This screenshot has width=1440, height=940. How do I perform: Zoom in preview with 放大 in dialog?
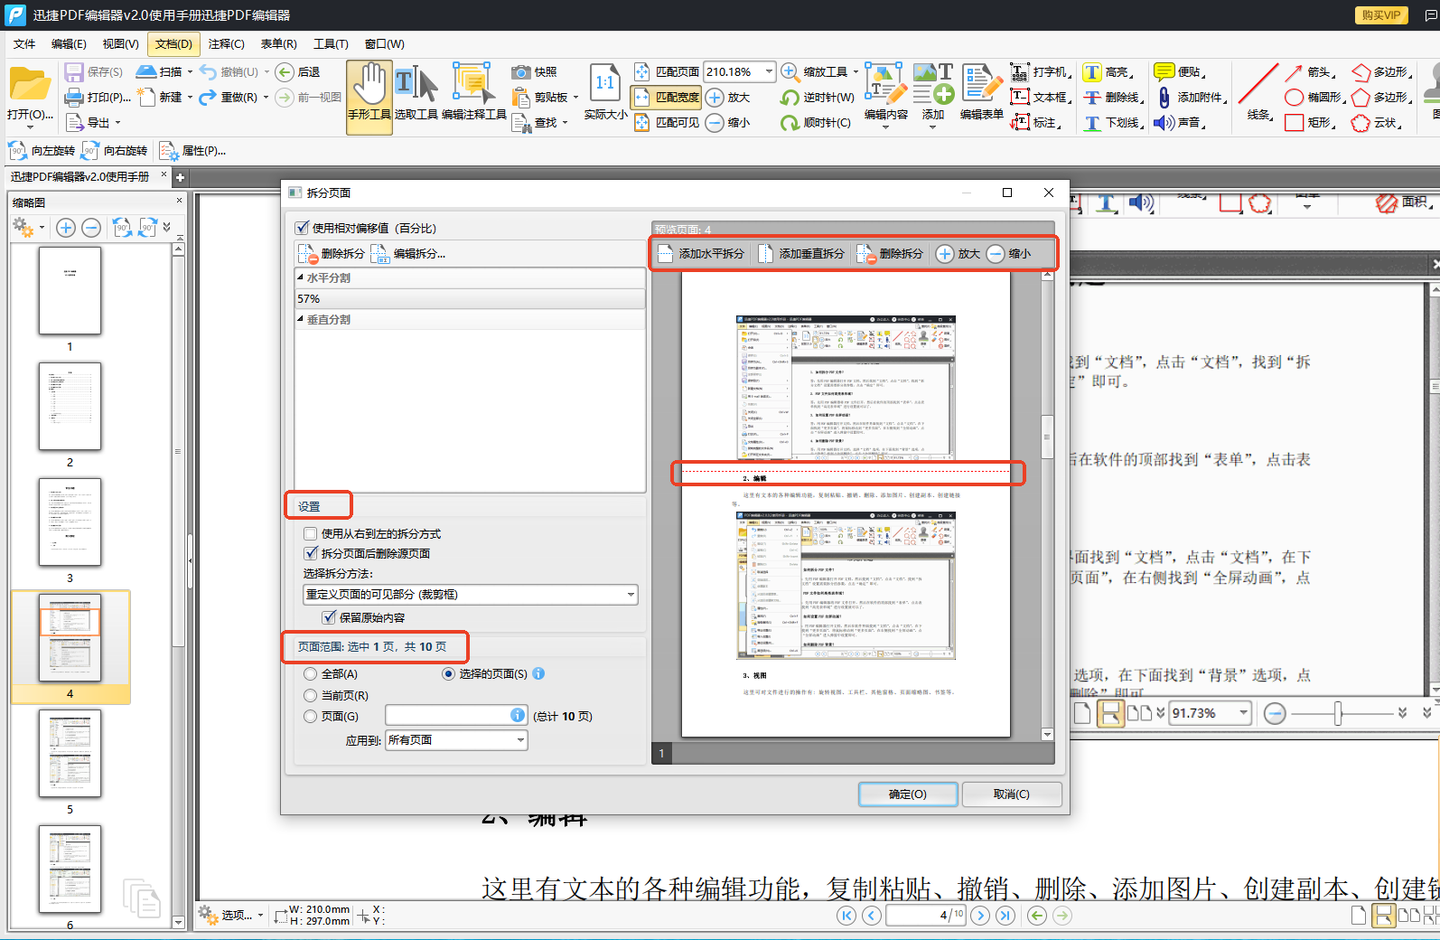(958, 253)
